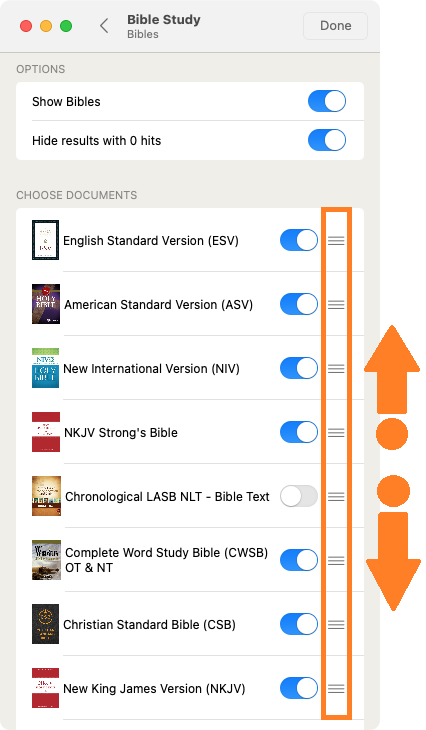Click reorder handle for Chronological LASB NLT
Image resolution: width=426 pixels, height=730 pixels.
pos(336,497)
